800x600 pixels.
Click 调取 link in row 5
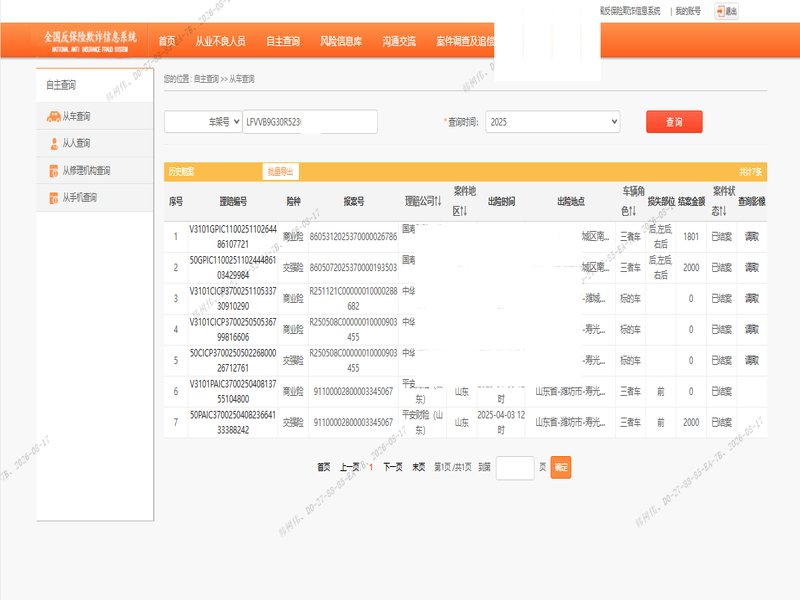point(752,361)
